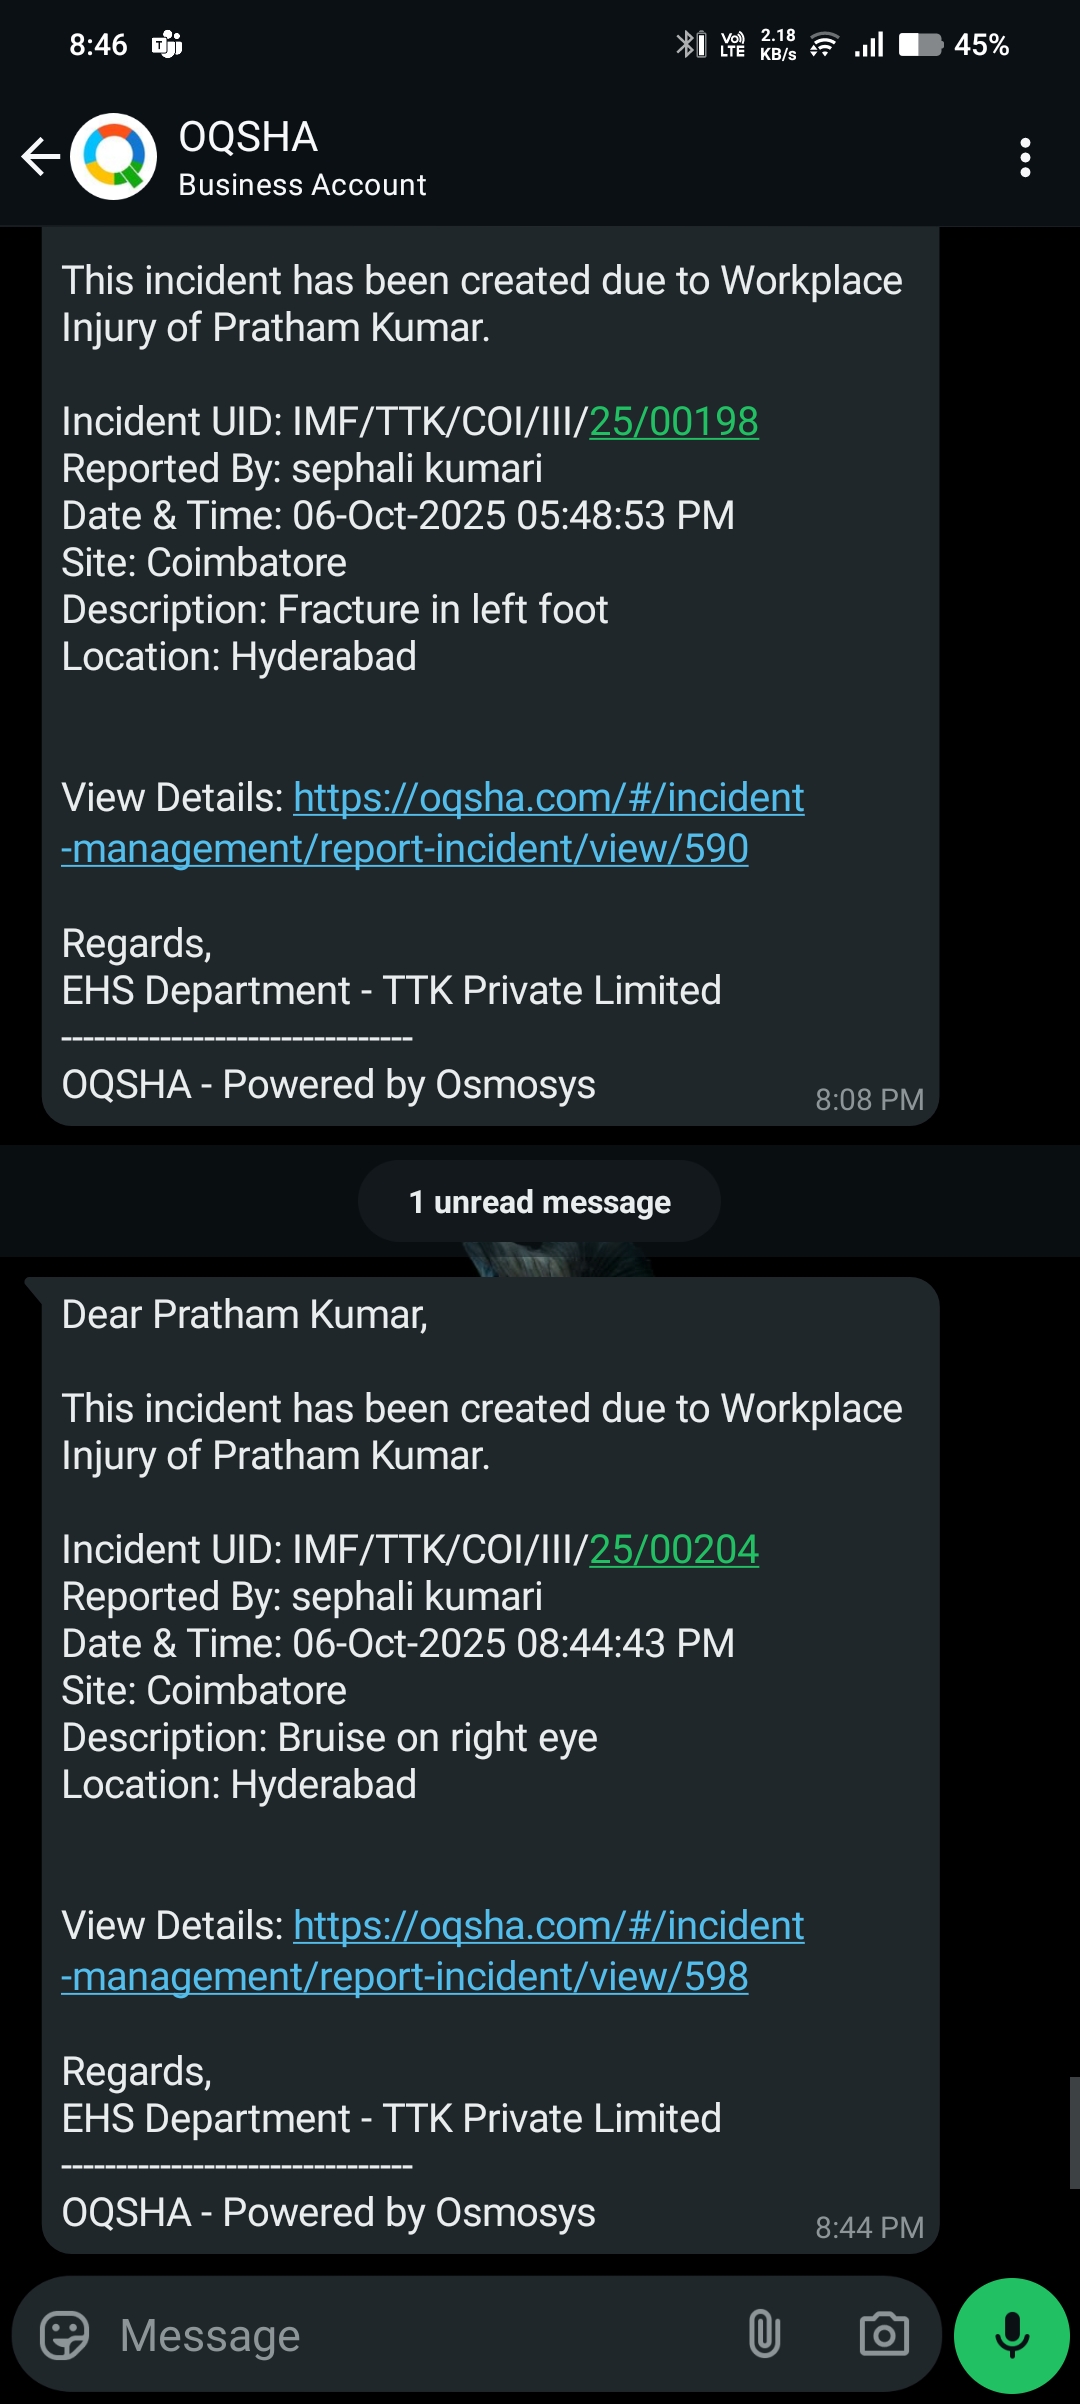
Task: Tap the chat scrollbar handle
Action: point(1074,2132)
